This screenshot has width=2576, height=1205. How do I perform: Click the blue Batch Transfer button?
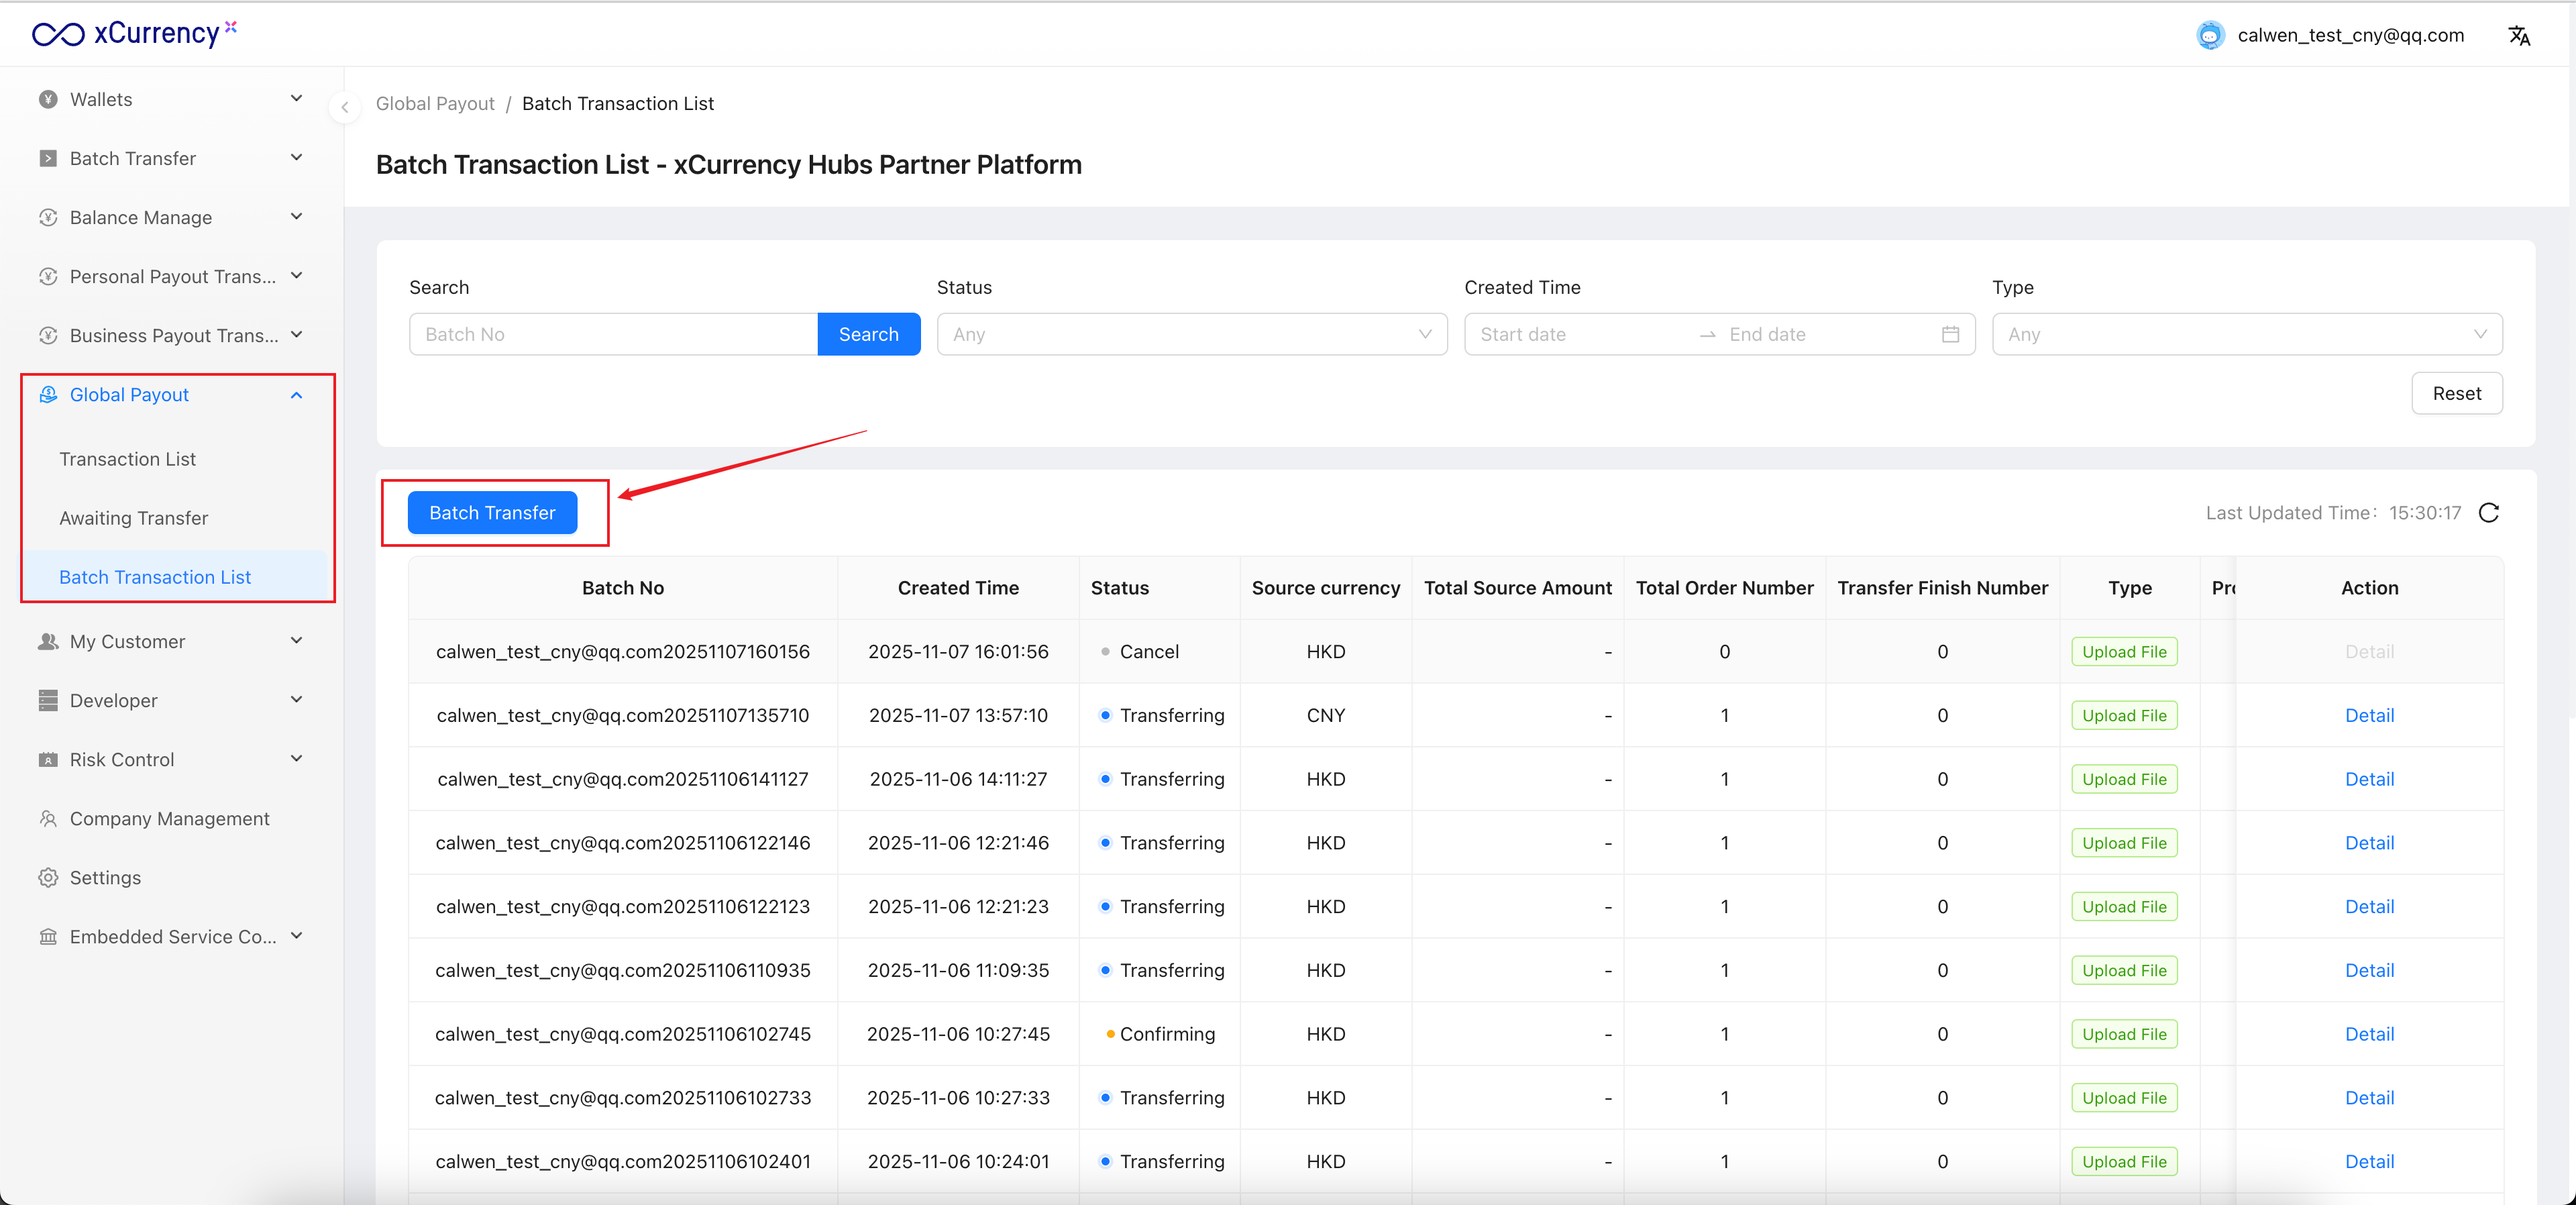[x=492, y=513]
